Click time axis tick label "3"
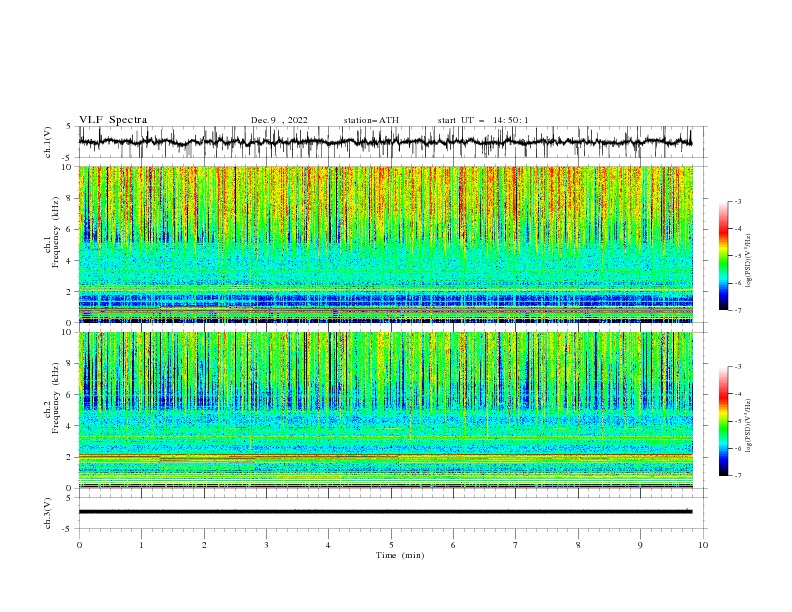The image size is (792, 612). (x=266, y=545)
